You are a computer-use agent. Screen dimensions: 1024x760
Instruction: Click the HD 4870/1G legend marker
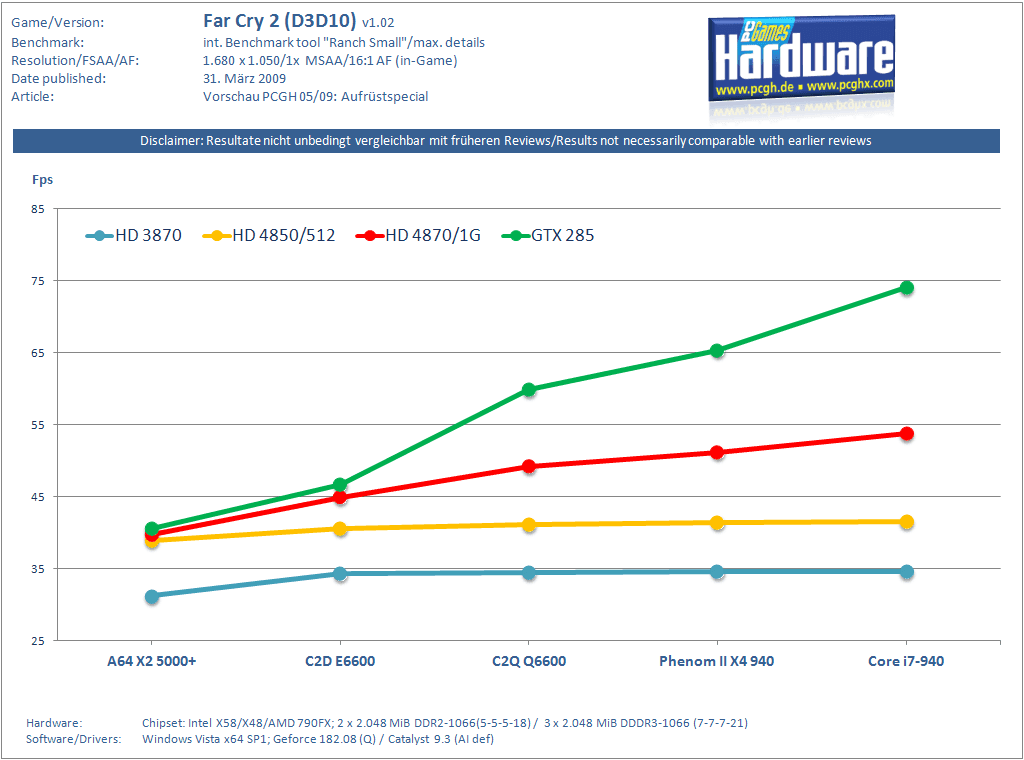pos(370,236)
